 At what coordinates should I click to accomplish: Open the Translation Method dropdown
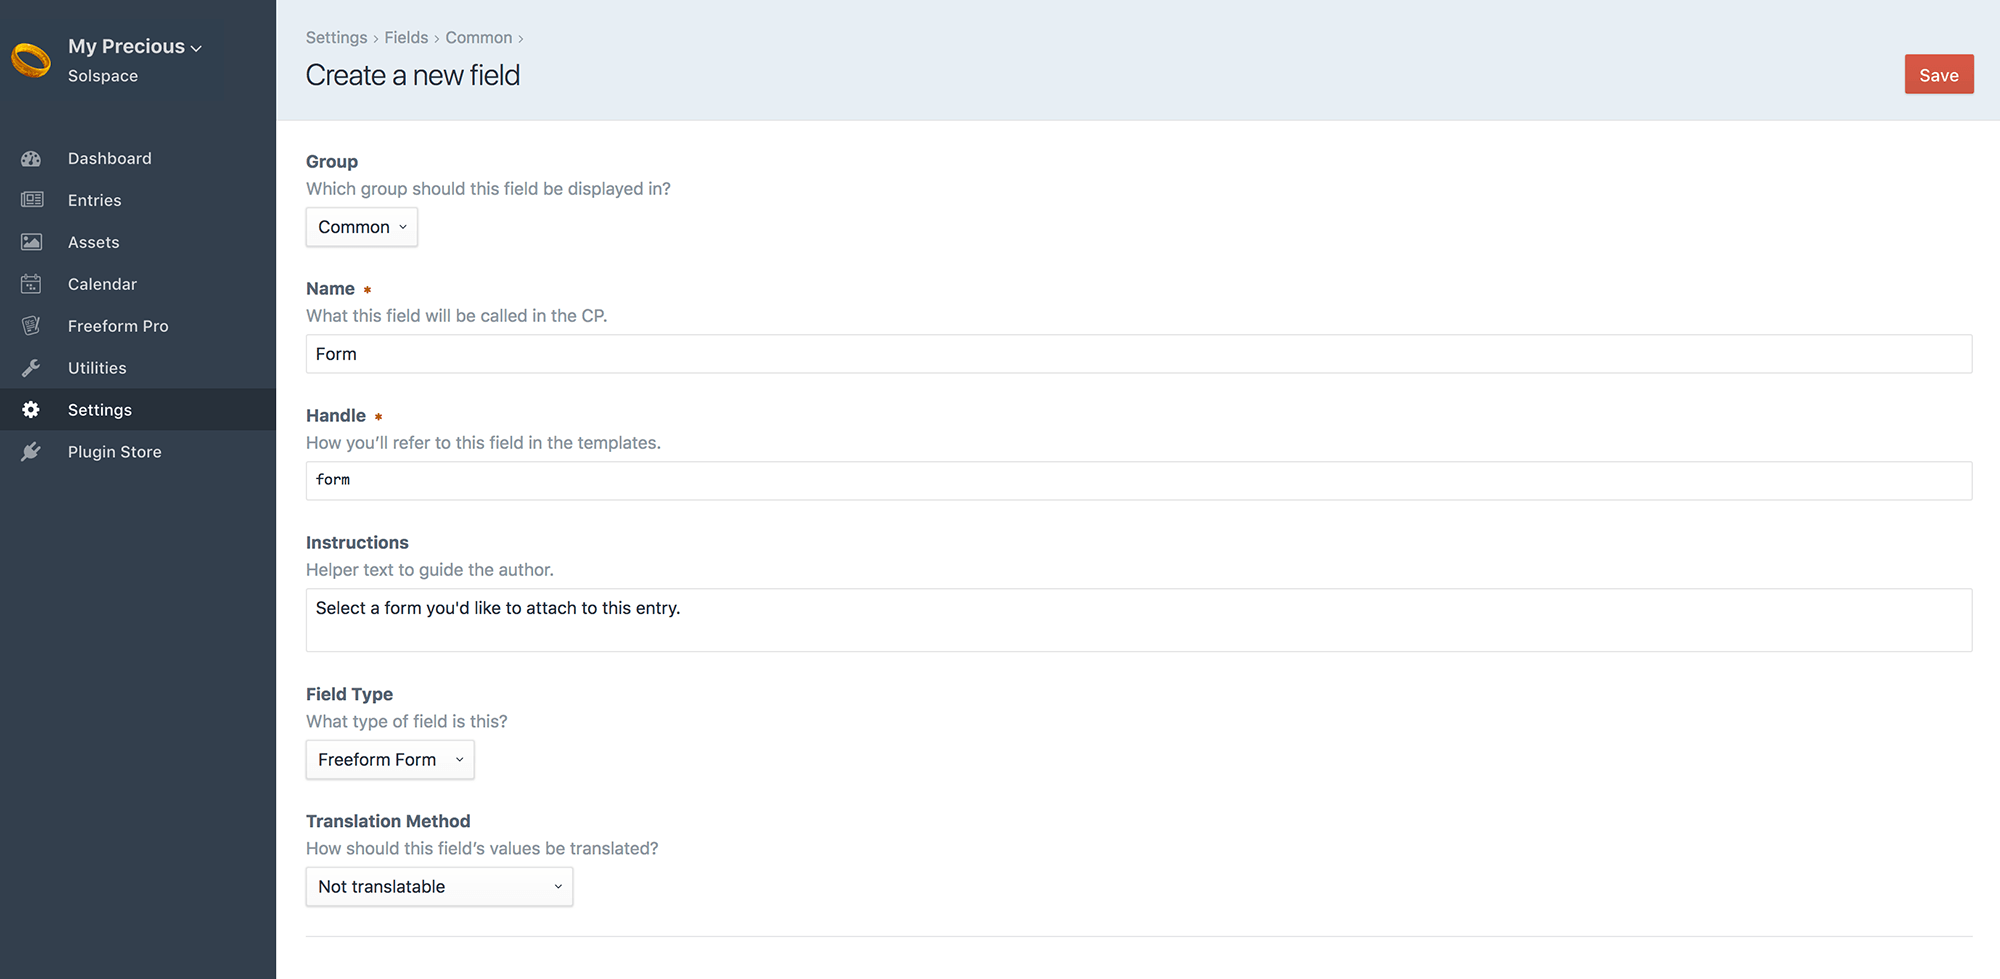coord(439,887)
